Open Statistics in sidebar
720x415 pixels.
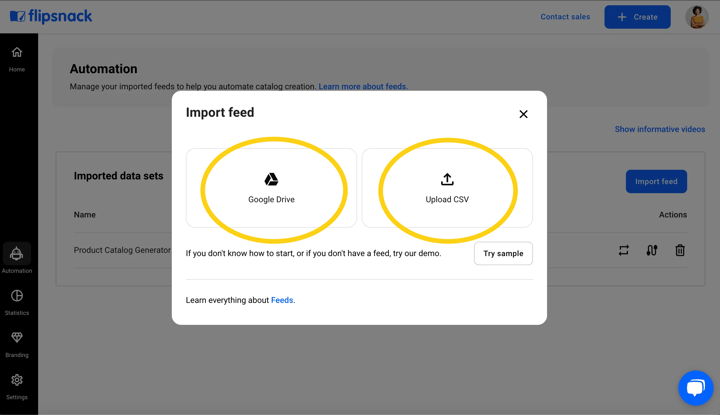[x=17, y=302]
